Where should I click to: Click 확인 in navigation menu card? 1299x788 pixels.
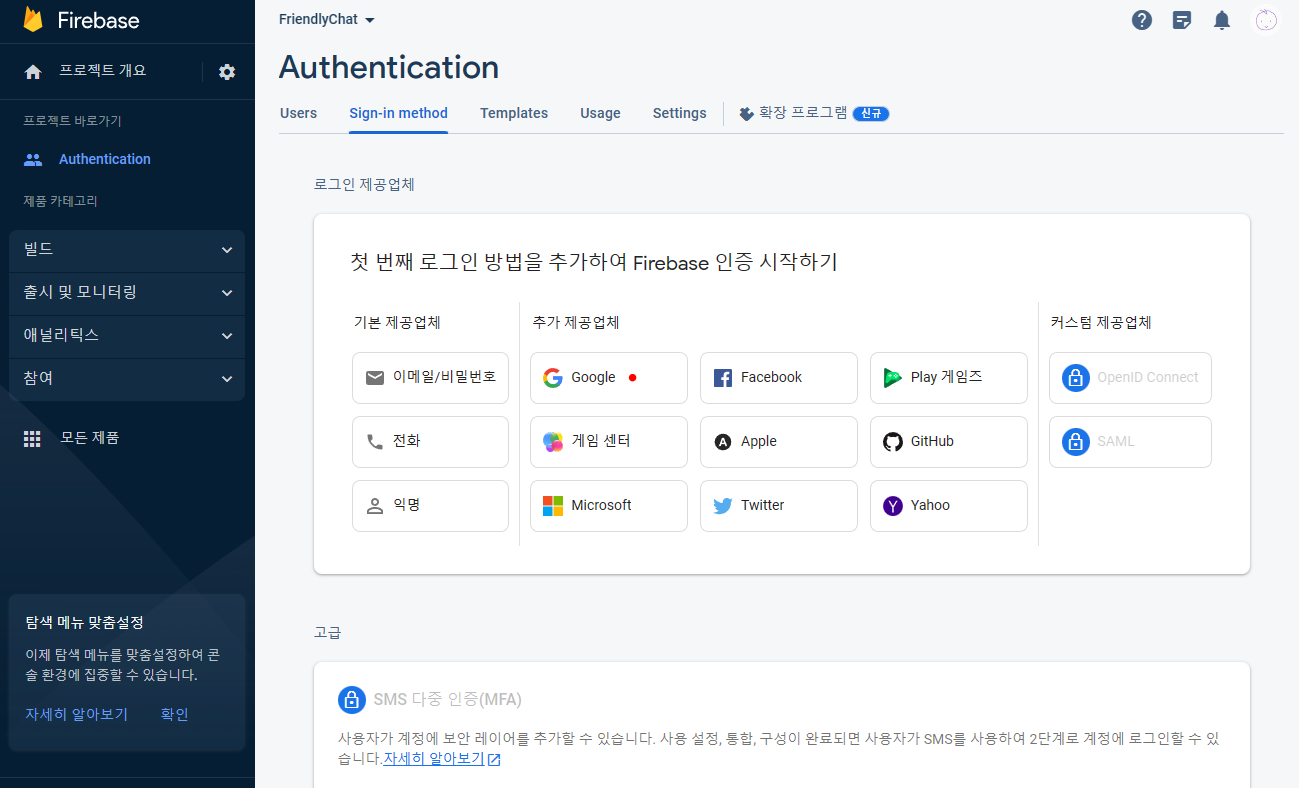click(x=174, y=714)
